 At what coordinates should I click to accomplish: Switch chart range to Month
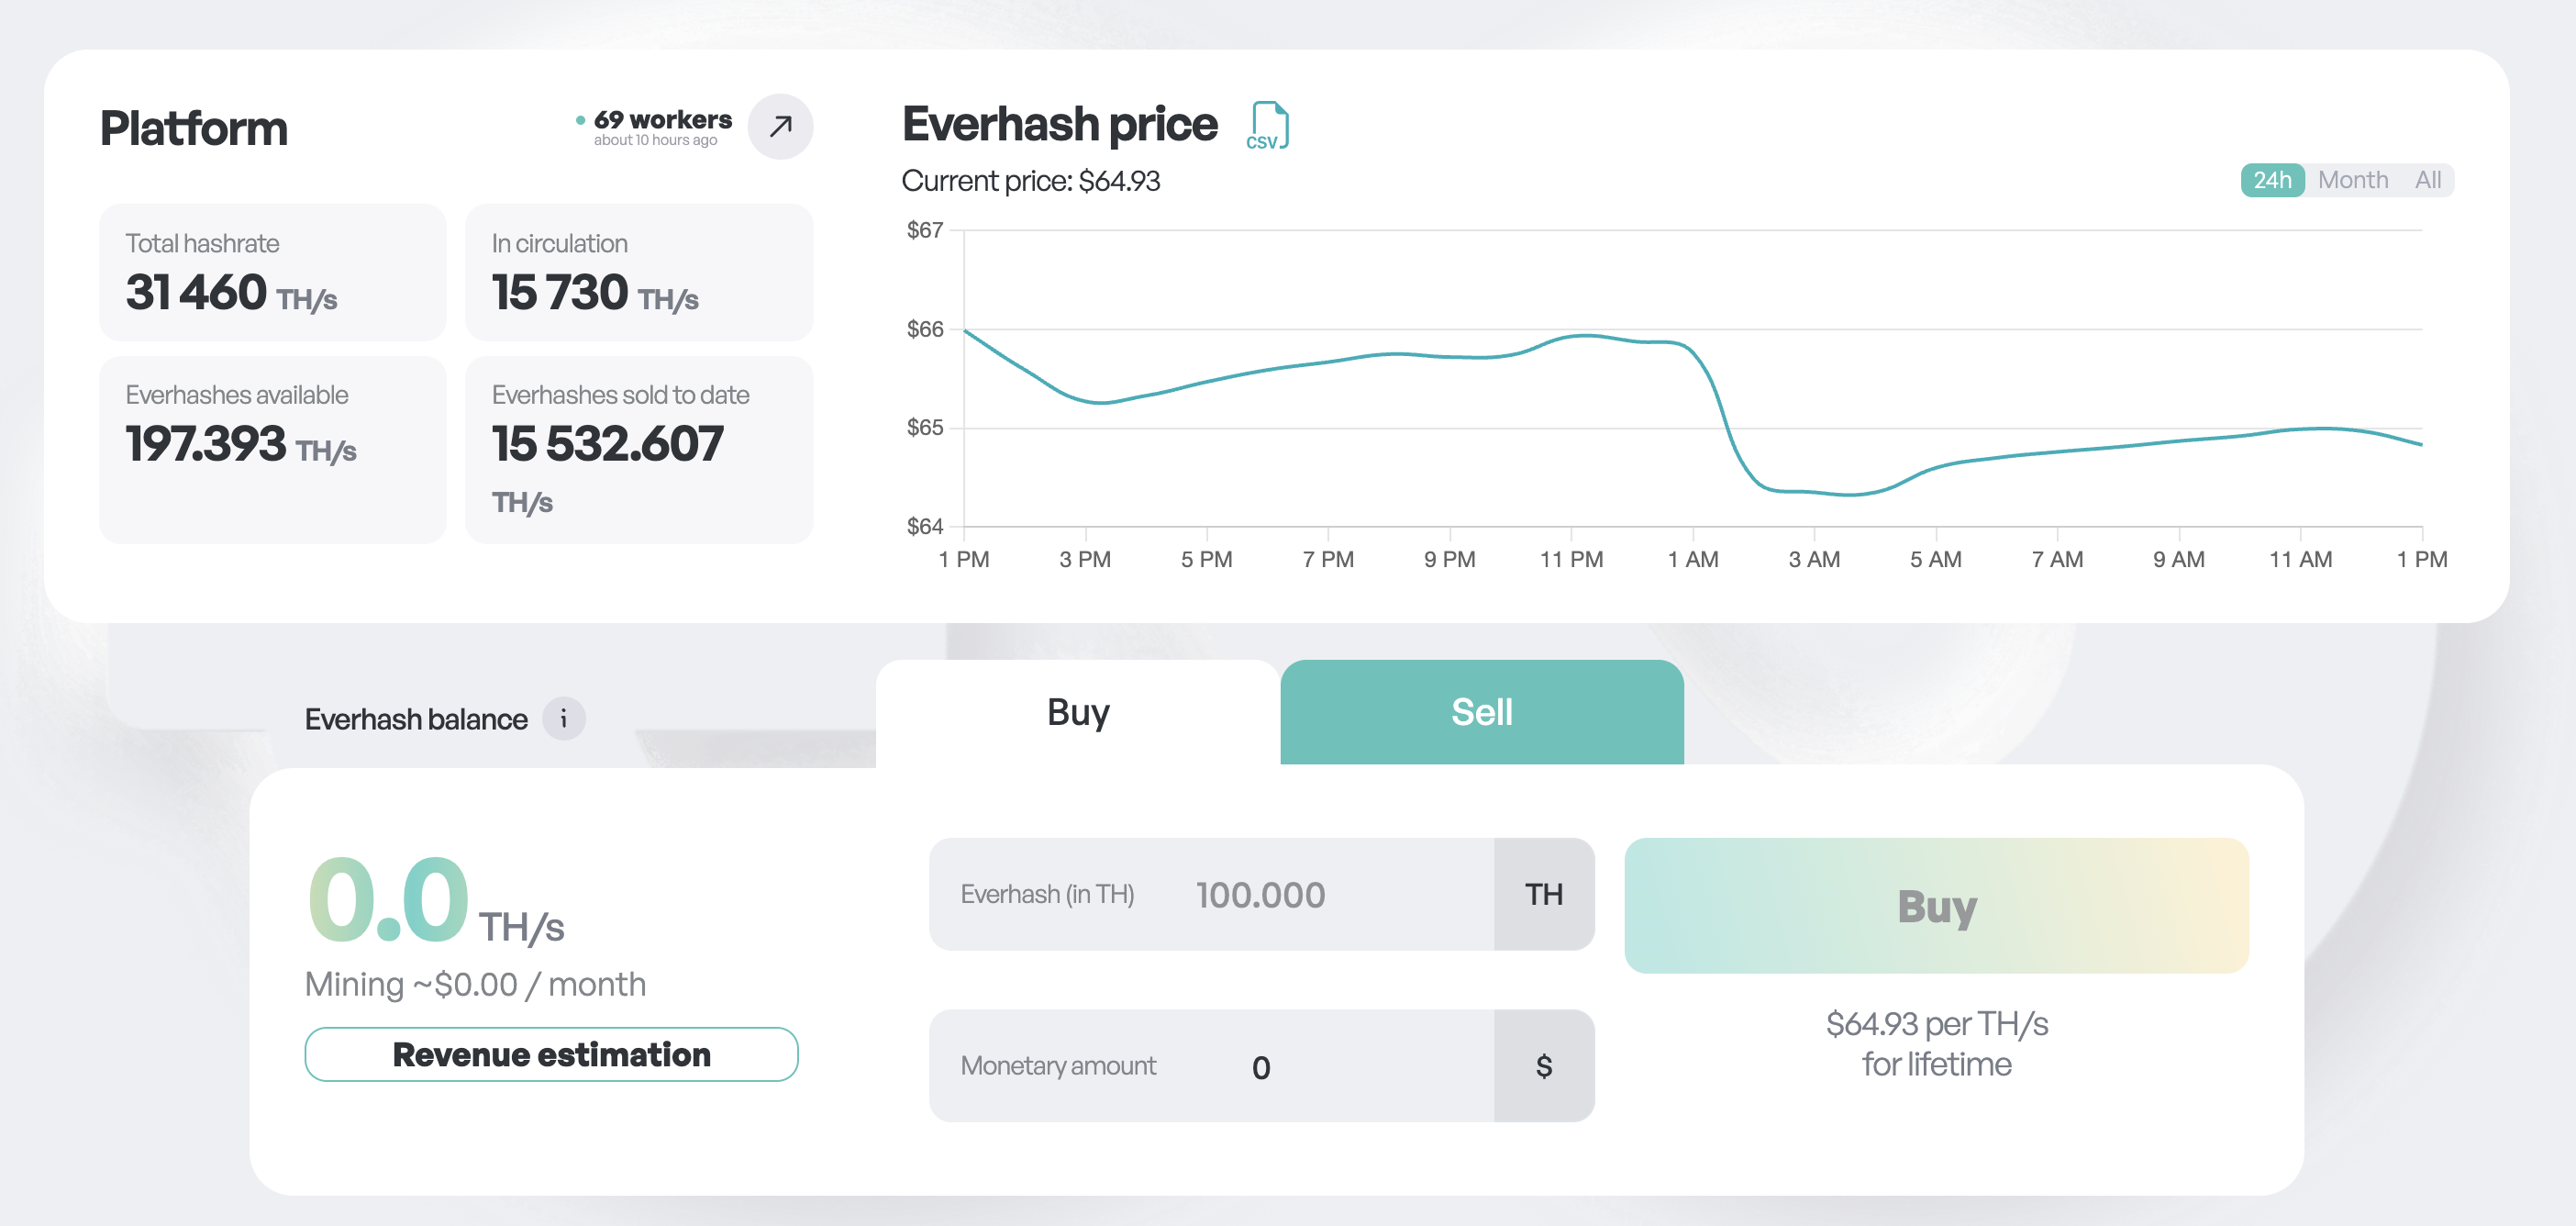tap(2352, 180)
